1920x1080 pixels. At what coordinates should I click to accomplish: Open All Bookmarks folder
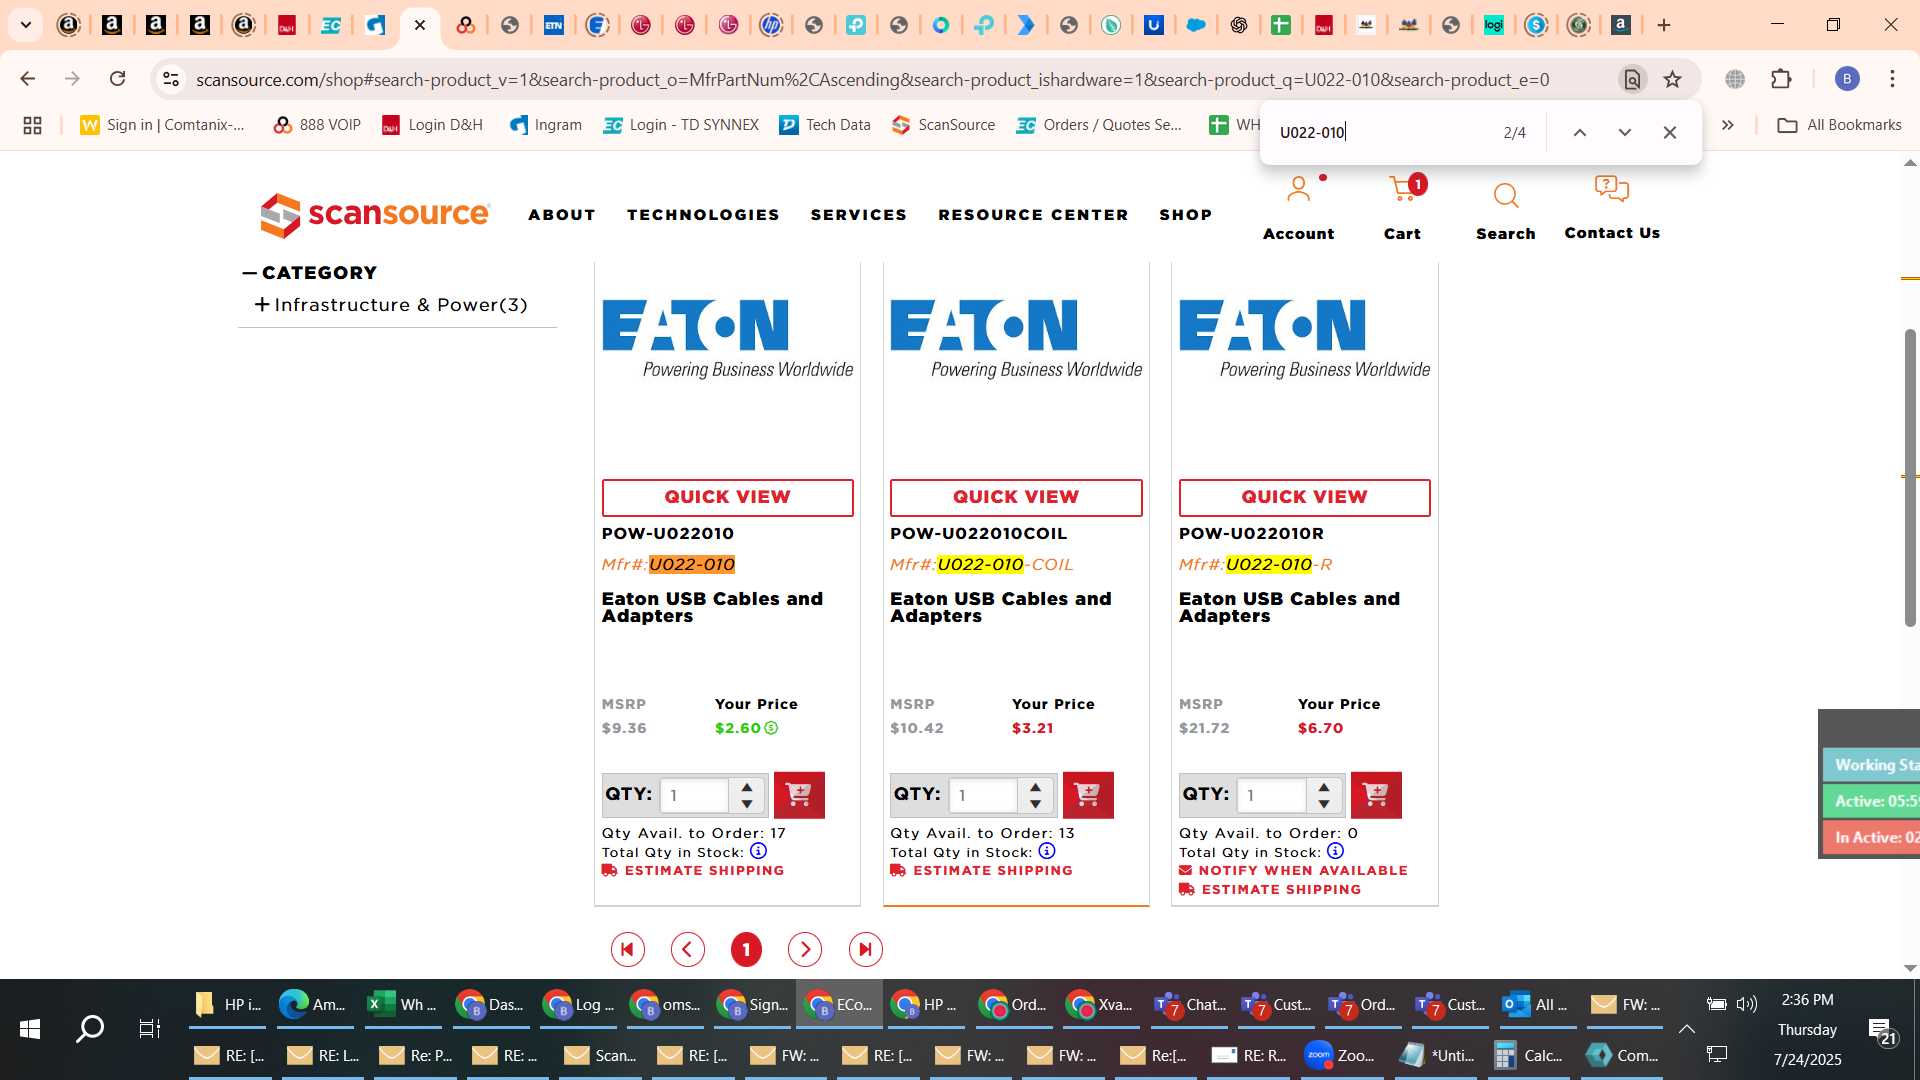click(x=1840, y=125)
